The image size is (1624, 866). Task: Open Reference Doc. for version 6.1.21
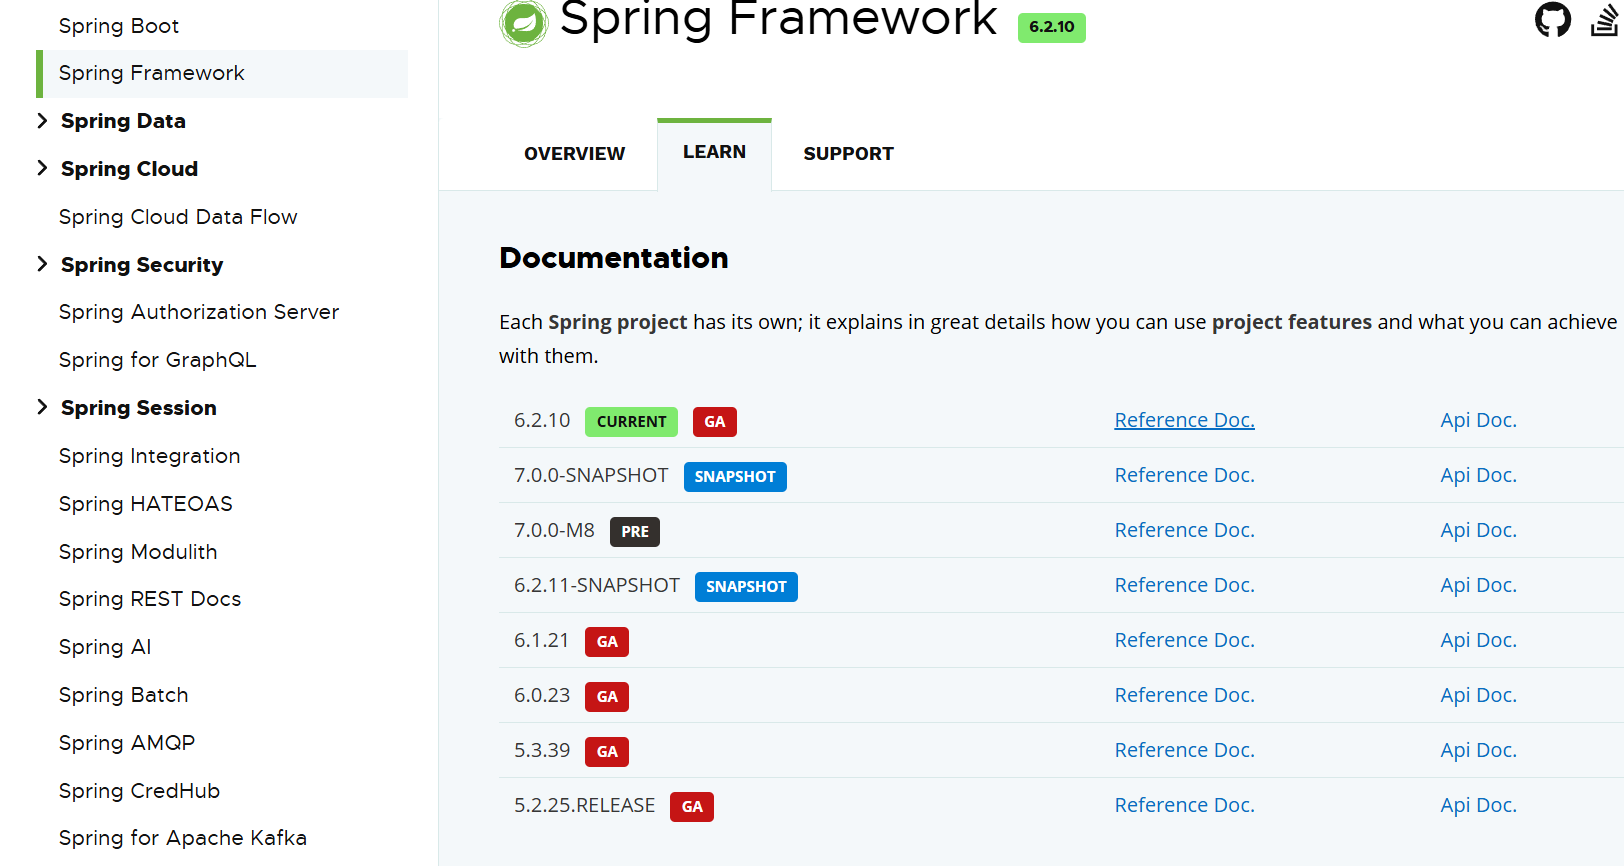click(1184, 640)
